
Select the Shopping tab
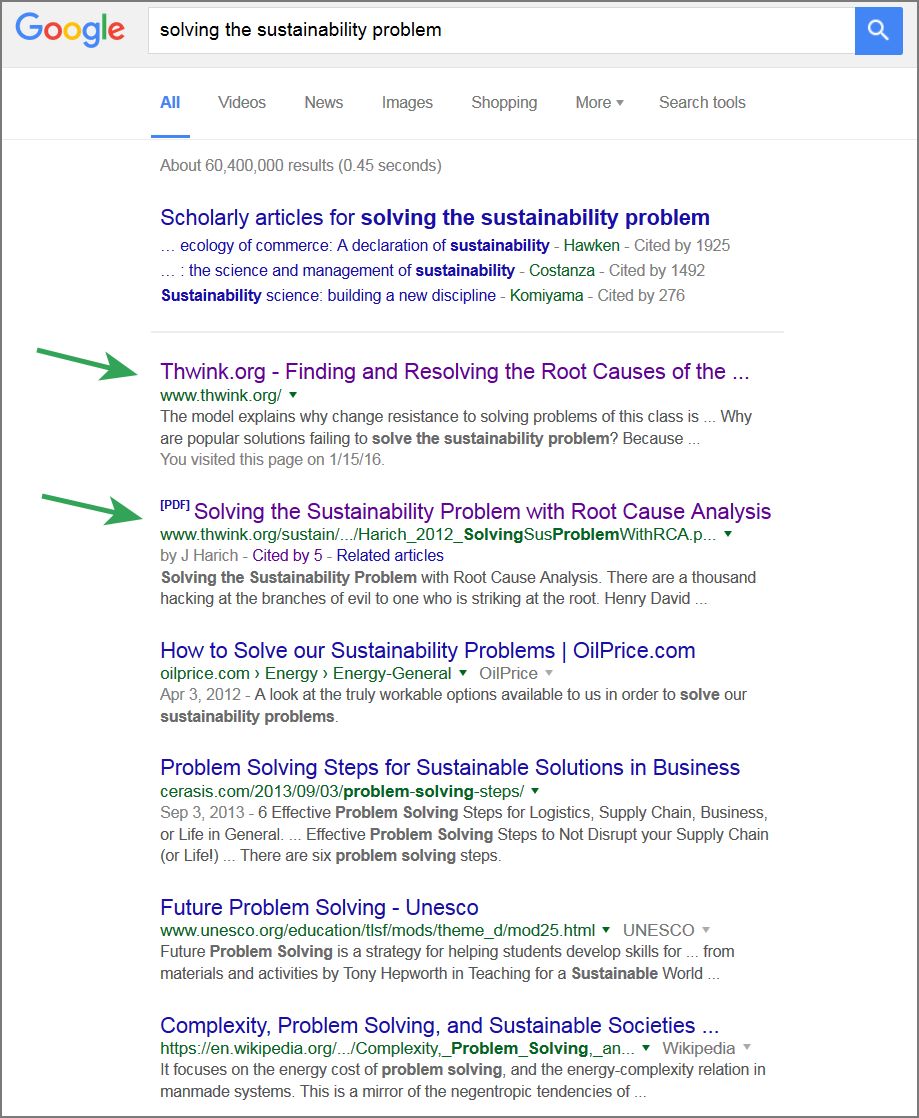(x=504, y=102)
